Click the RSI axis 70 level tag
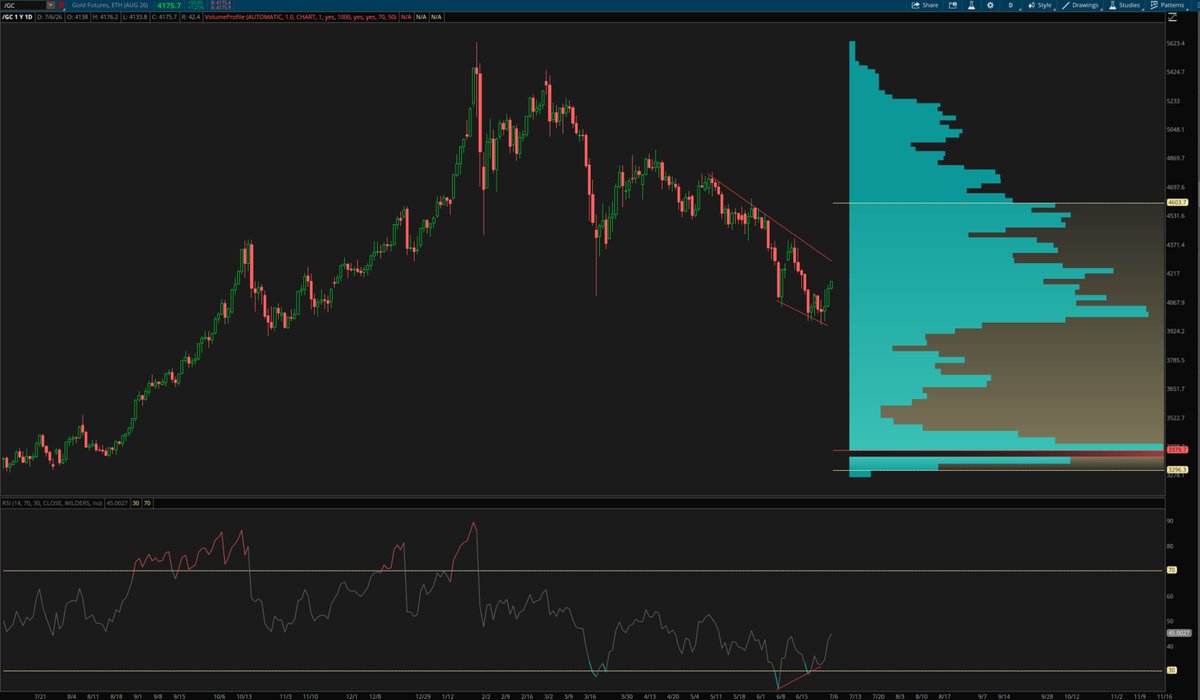This screenshot has width=1200, height=700. click(1171, 570)
